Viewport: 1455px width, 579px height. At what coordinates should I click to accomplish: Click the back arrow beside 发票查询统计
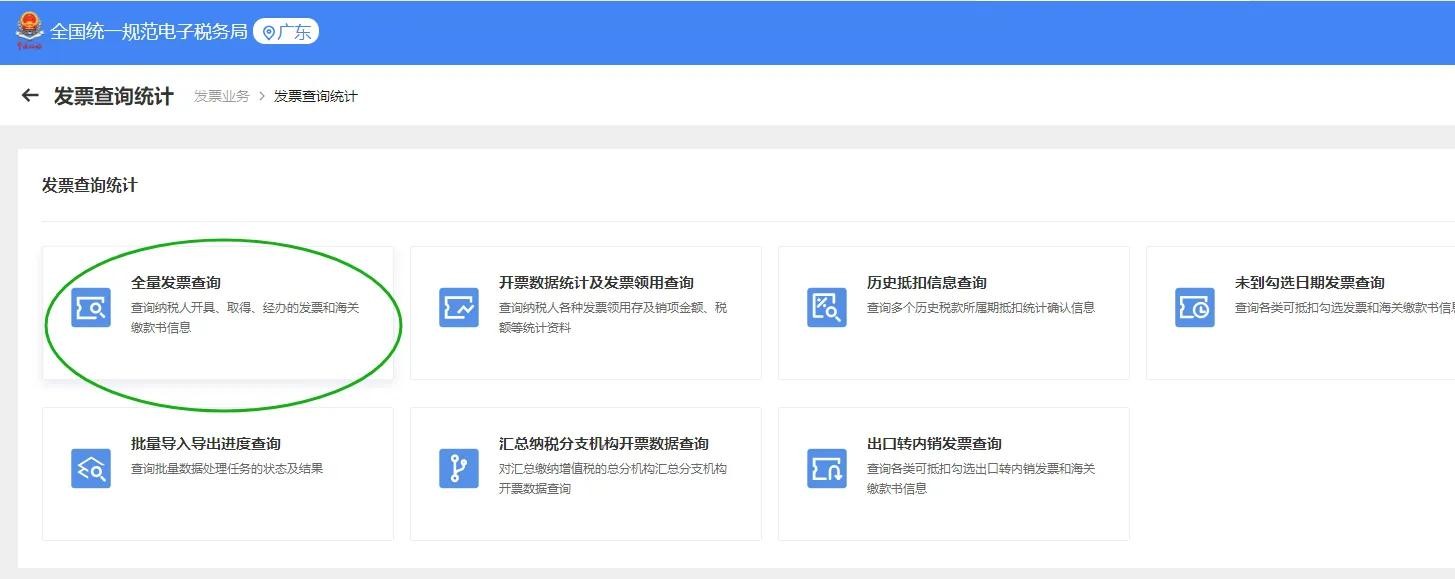coord(30,96)
